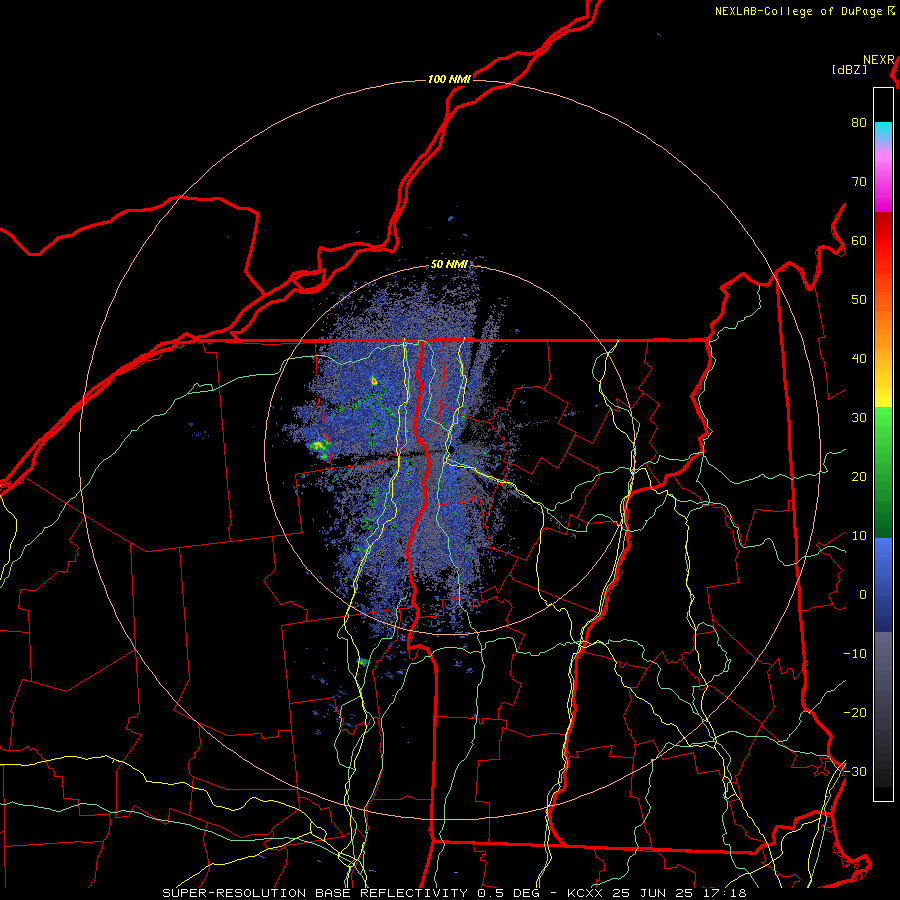Click the 40 dBZ scale value
The width and height of the screenshot is (900, 900).
(x=859, y=359)
